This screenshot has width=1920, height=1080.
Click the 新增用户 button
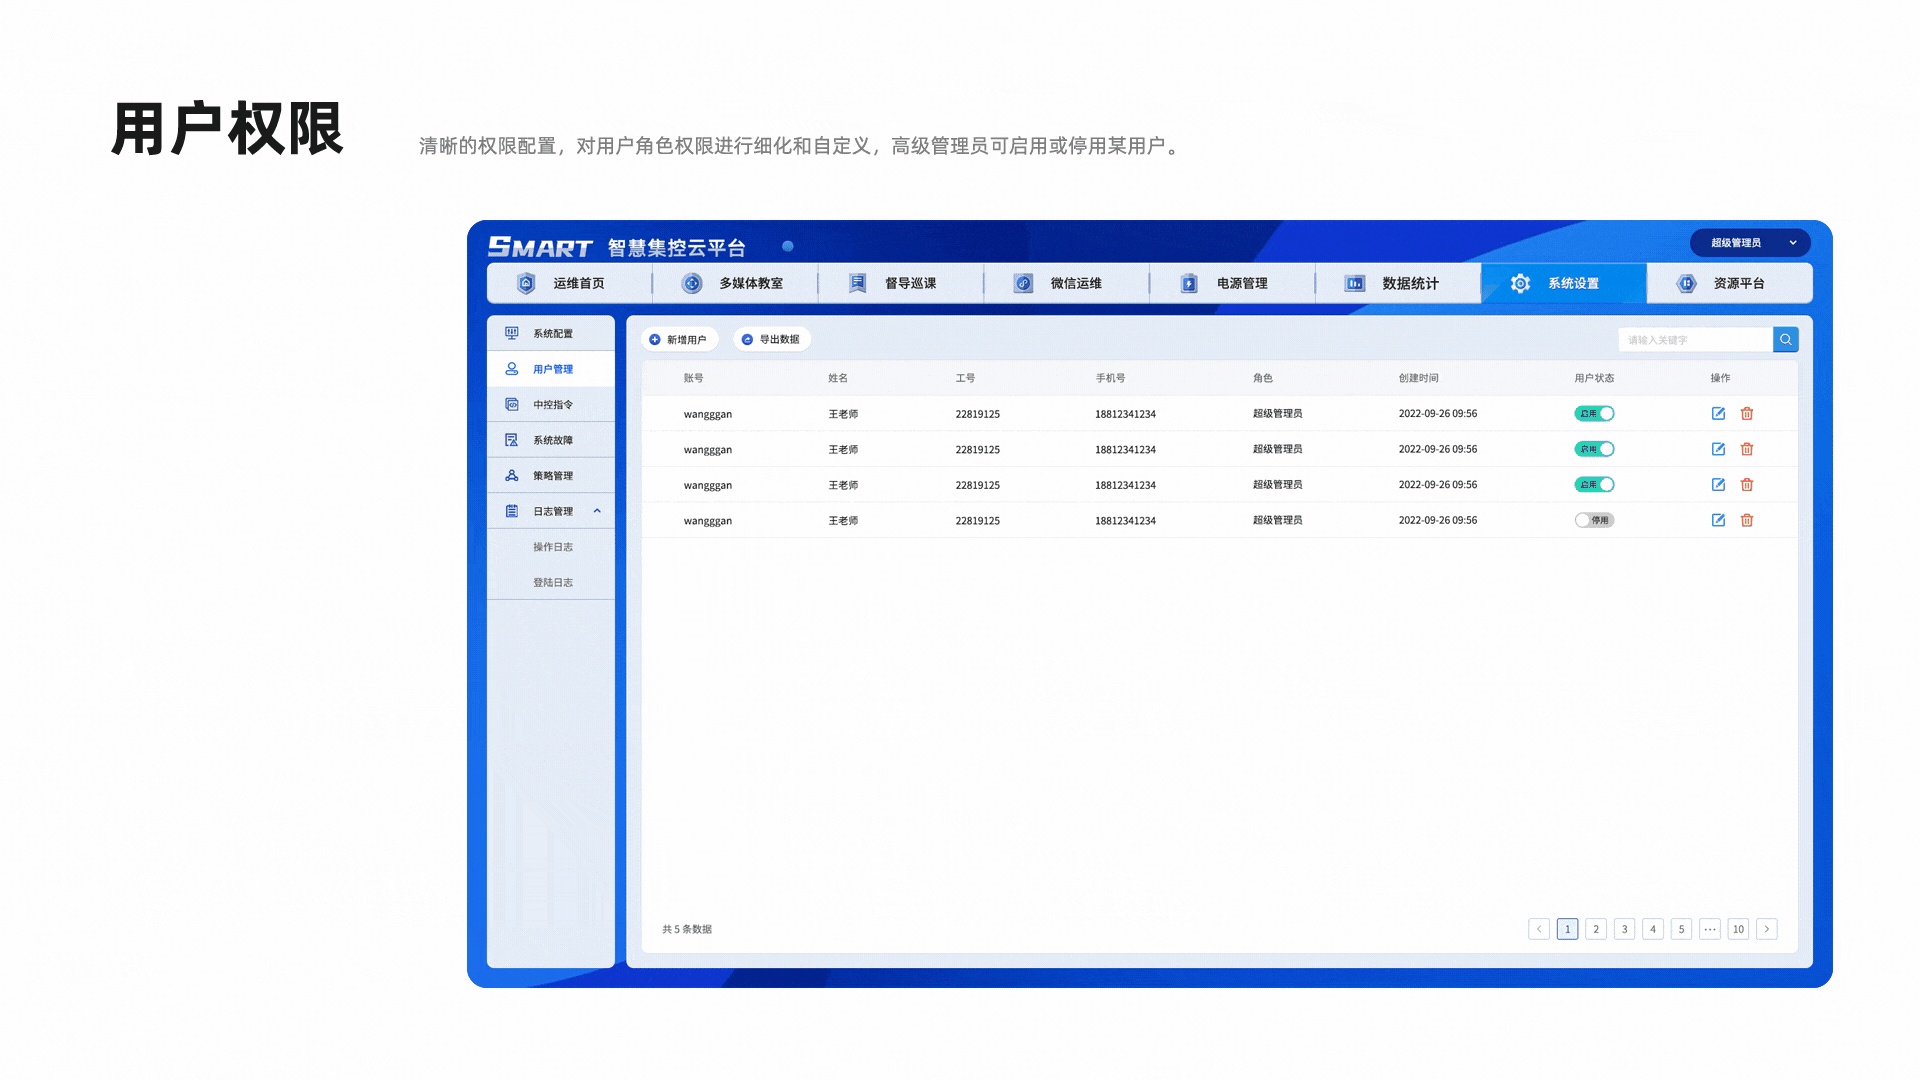pos(678,340)
